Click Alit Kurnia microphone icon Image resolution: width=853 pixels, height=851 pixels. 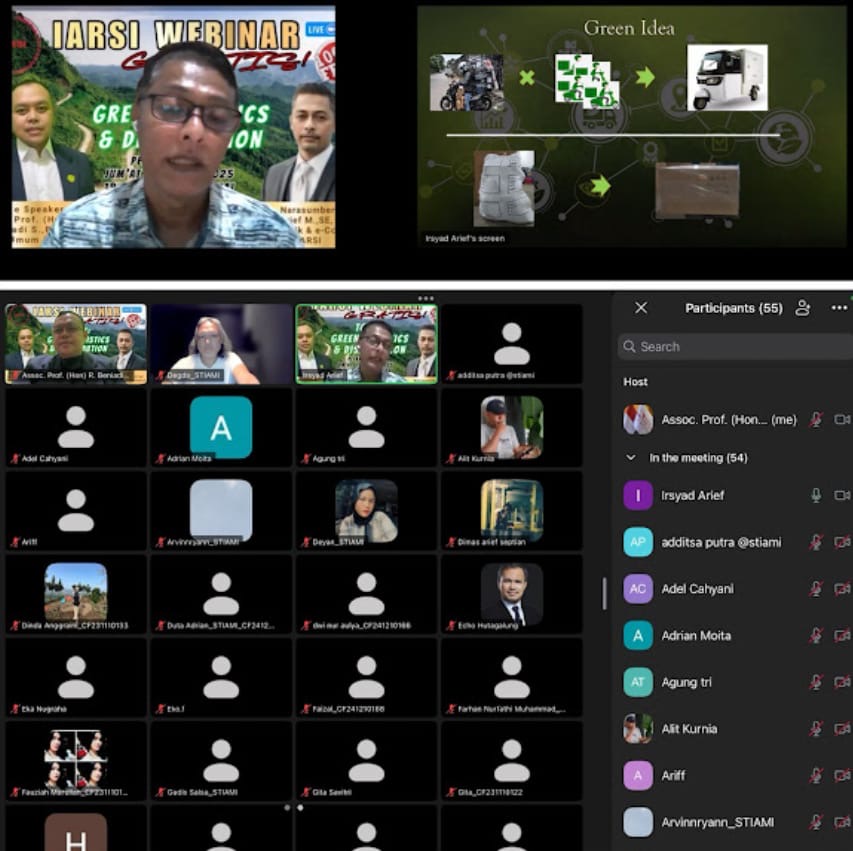click(815, 729)
